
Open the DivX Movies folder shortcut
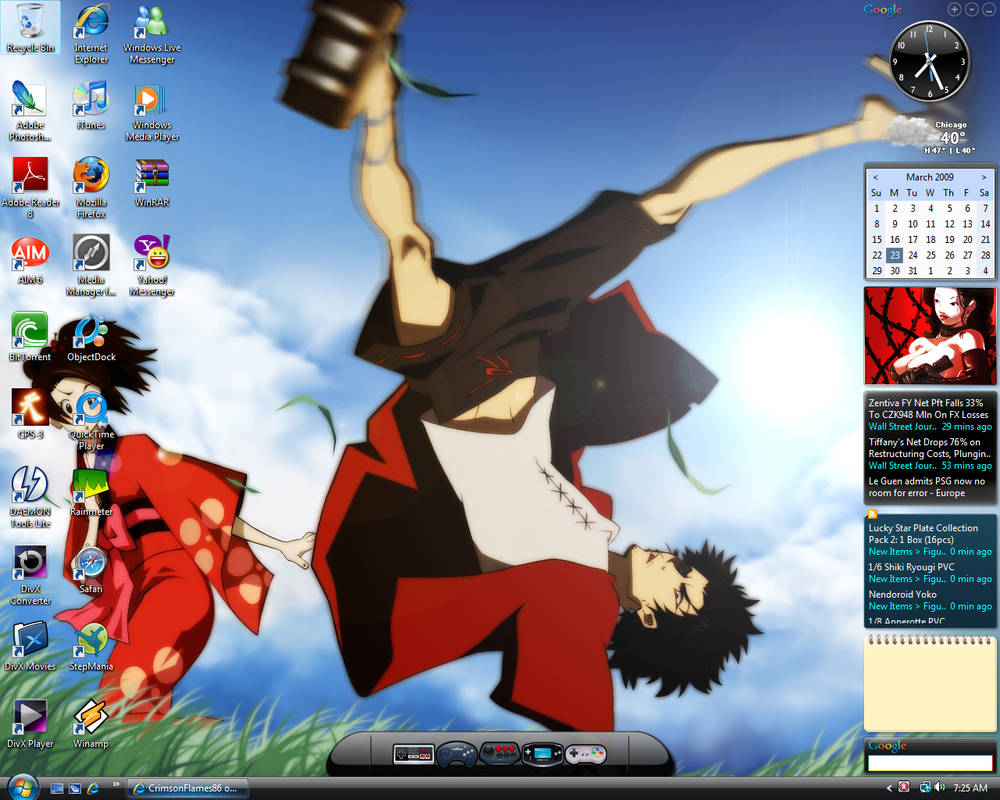30,646
